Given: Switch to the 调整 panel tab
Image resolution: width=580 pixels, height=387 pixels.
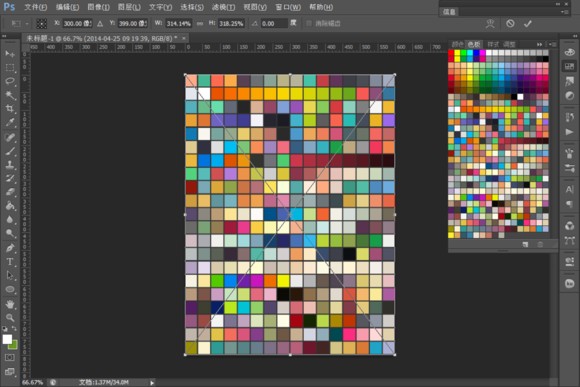Looking at the screenshot, I should [509, 44].
